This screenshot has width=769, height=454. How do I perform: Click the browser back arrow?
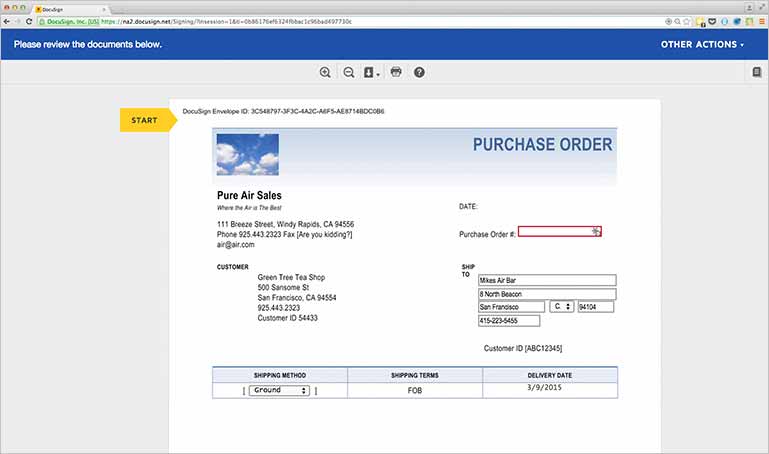pos(9,21)
